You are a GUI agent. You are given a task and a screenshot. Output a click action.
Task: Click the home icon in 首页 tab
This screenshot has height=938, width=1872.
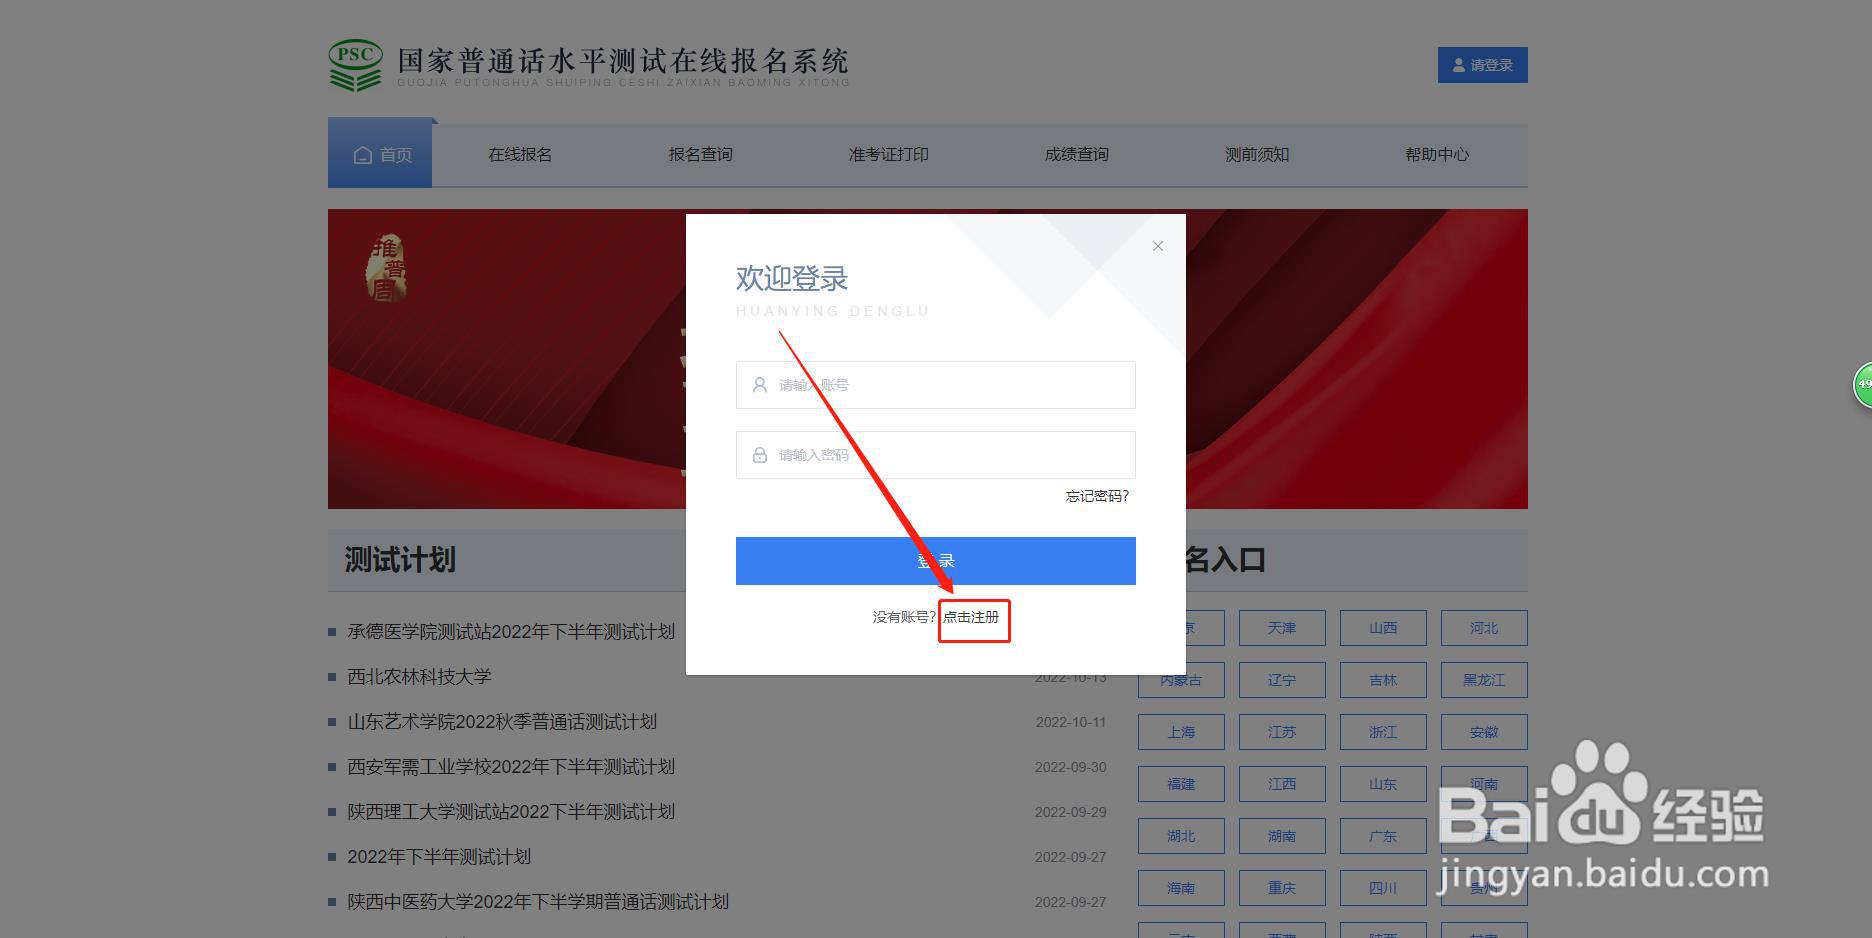pyautogui.click(x=361, y=154)
